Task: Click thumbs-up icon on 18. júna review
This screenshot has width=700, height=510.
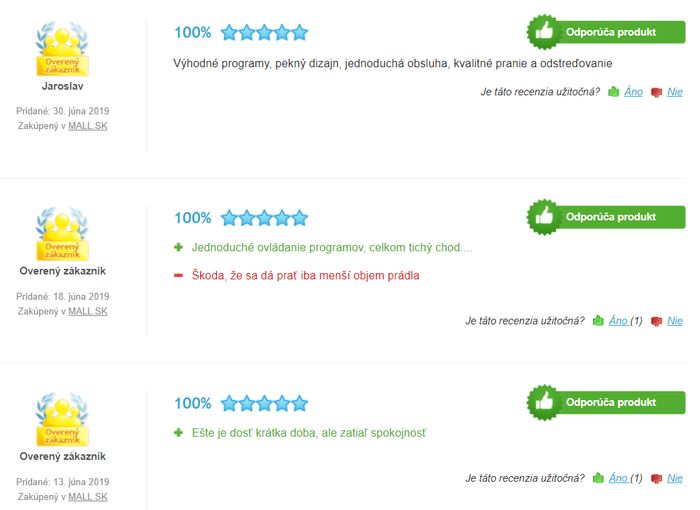Action: point(598,320)
